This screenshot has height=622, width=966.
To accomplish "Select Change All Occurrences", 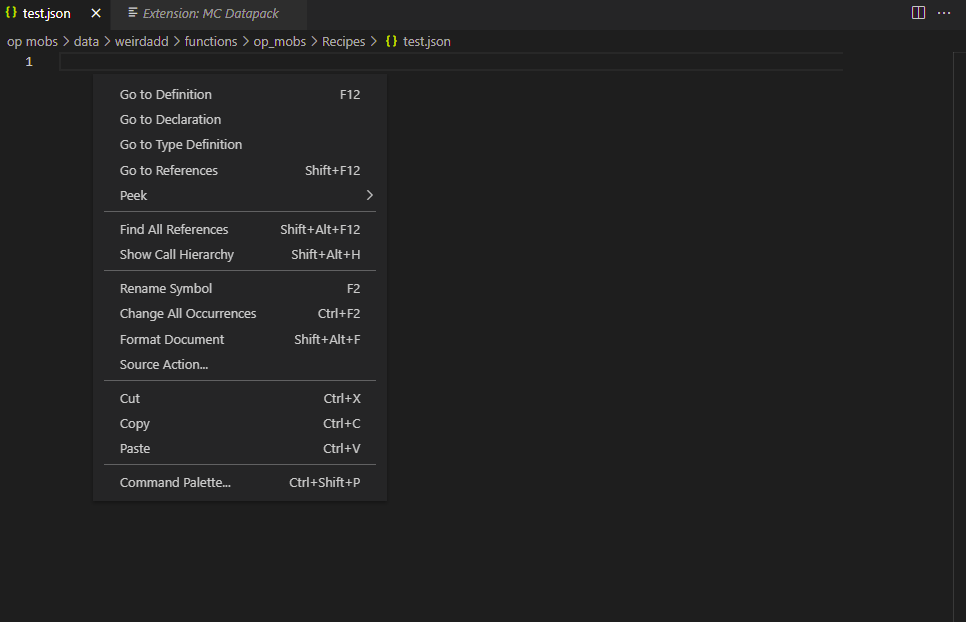I will (188, 313).
